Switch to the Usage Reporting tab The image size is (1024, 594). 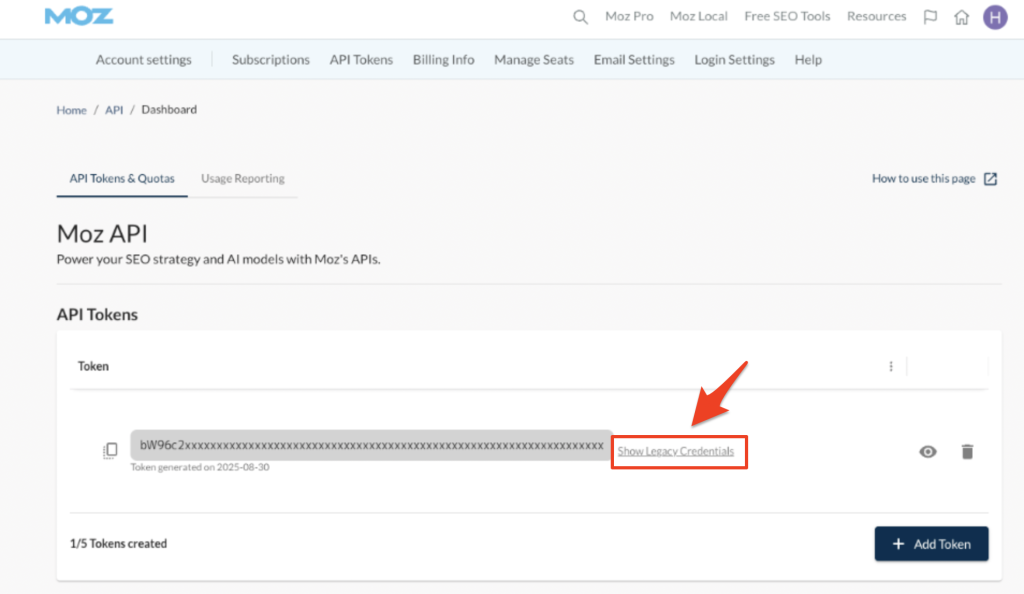242,179
